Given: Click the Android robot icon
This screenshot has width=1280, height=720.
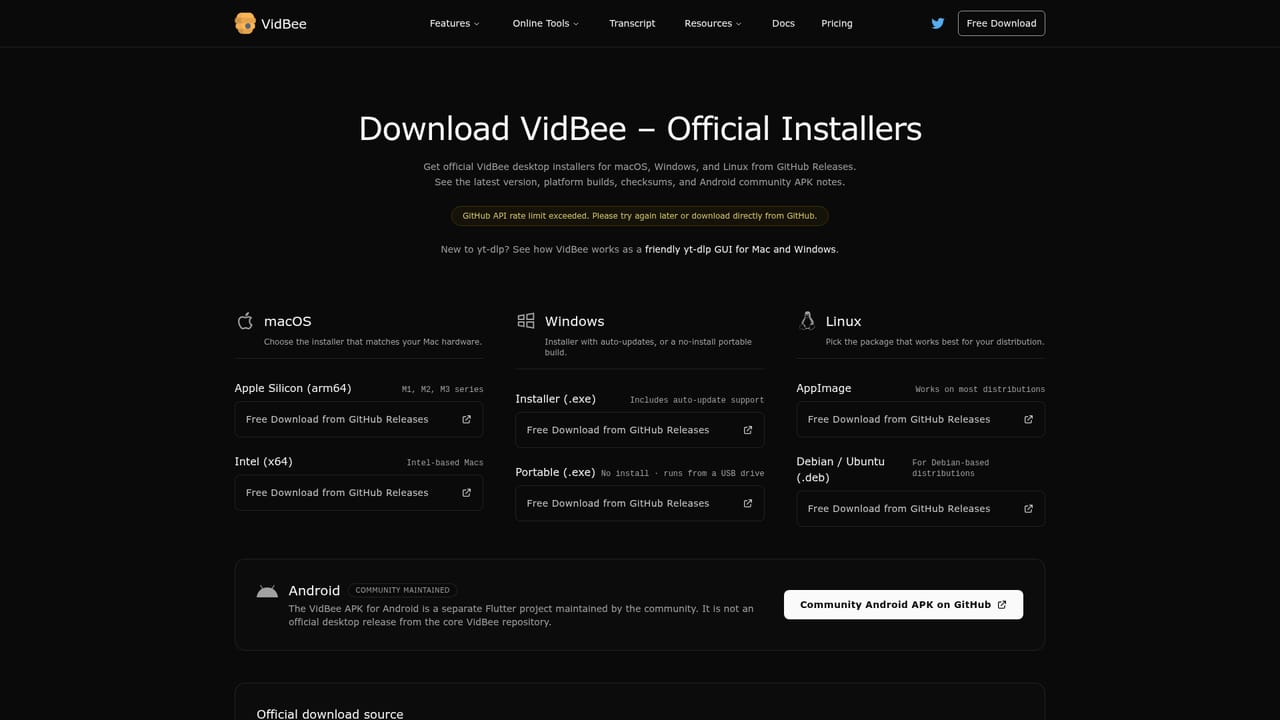Looking at the screenshot, I should tap(267, 591).
